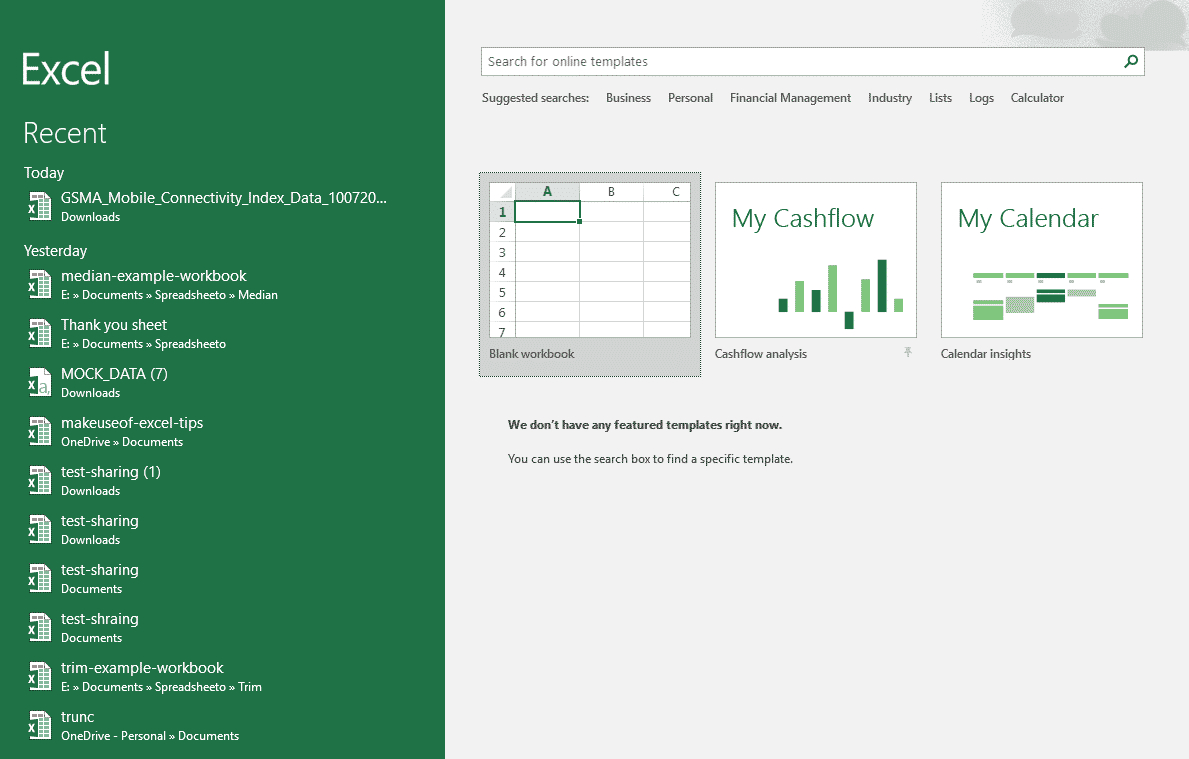This screenshot has width=1189, height=759.
Task: Click the median-example-workbook file icon
Action: point(40,284)
